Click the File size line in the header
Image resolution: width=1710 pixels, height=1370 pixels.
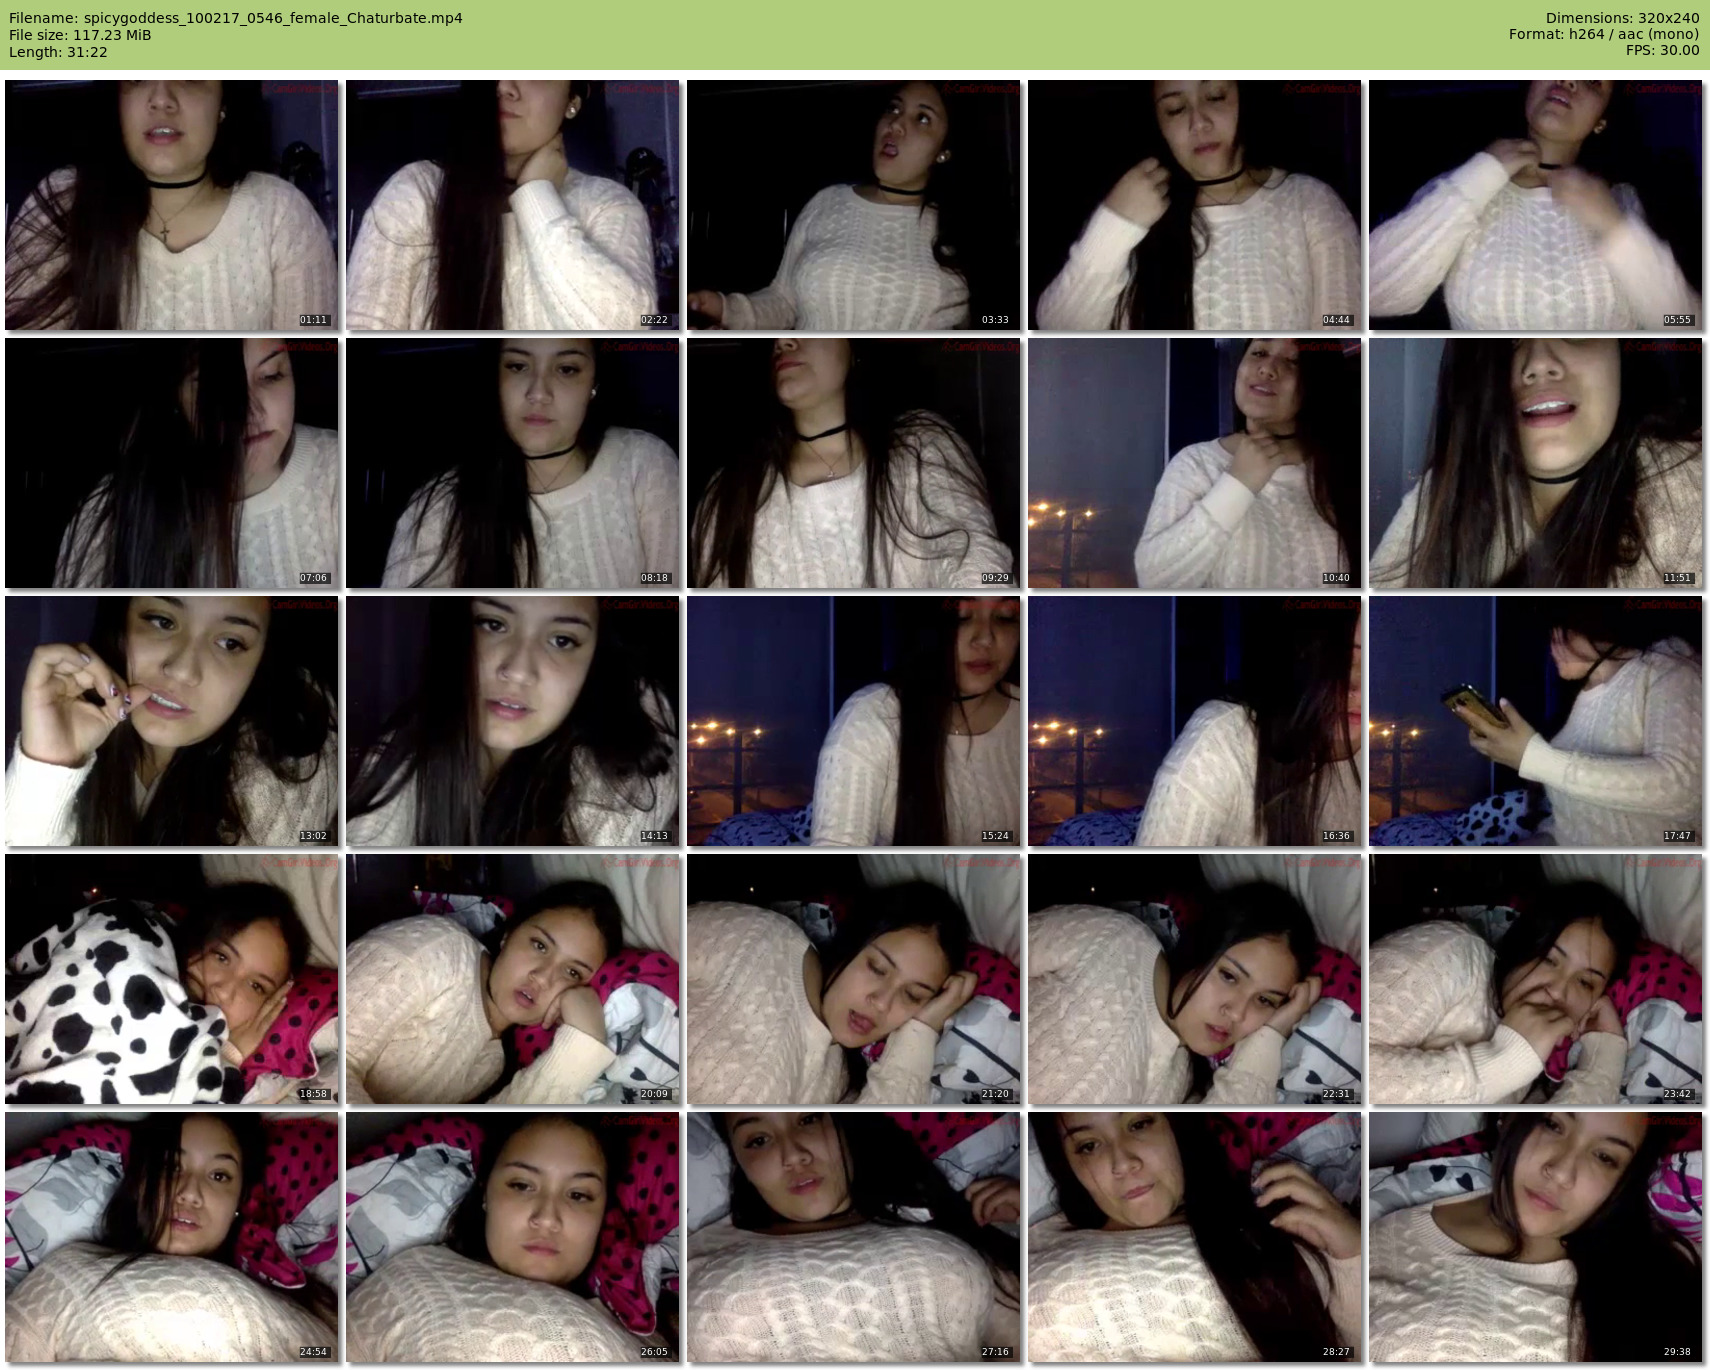click(80, 35)
